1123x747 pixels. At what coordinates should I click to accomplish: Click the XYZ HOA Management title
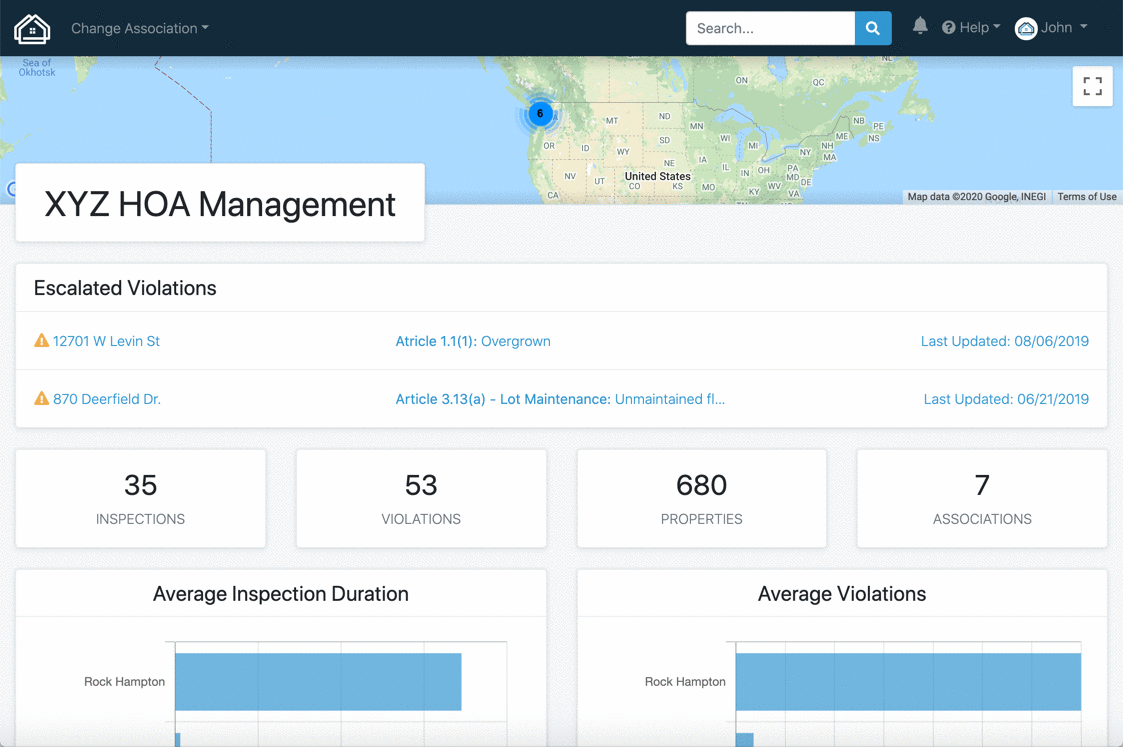click(x=220, y=204)
